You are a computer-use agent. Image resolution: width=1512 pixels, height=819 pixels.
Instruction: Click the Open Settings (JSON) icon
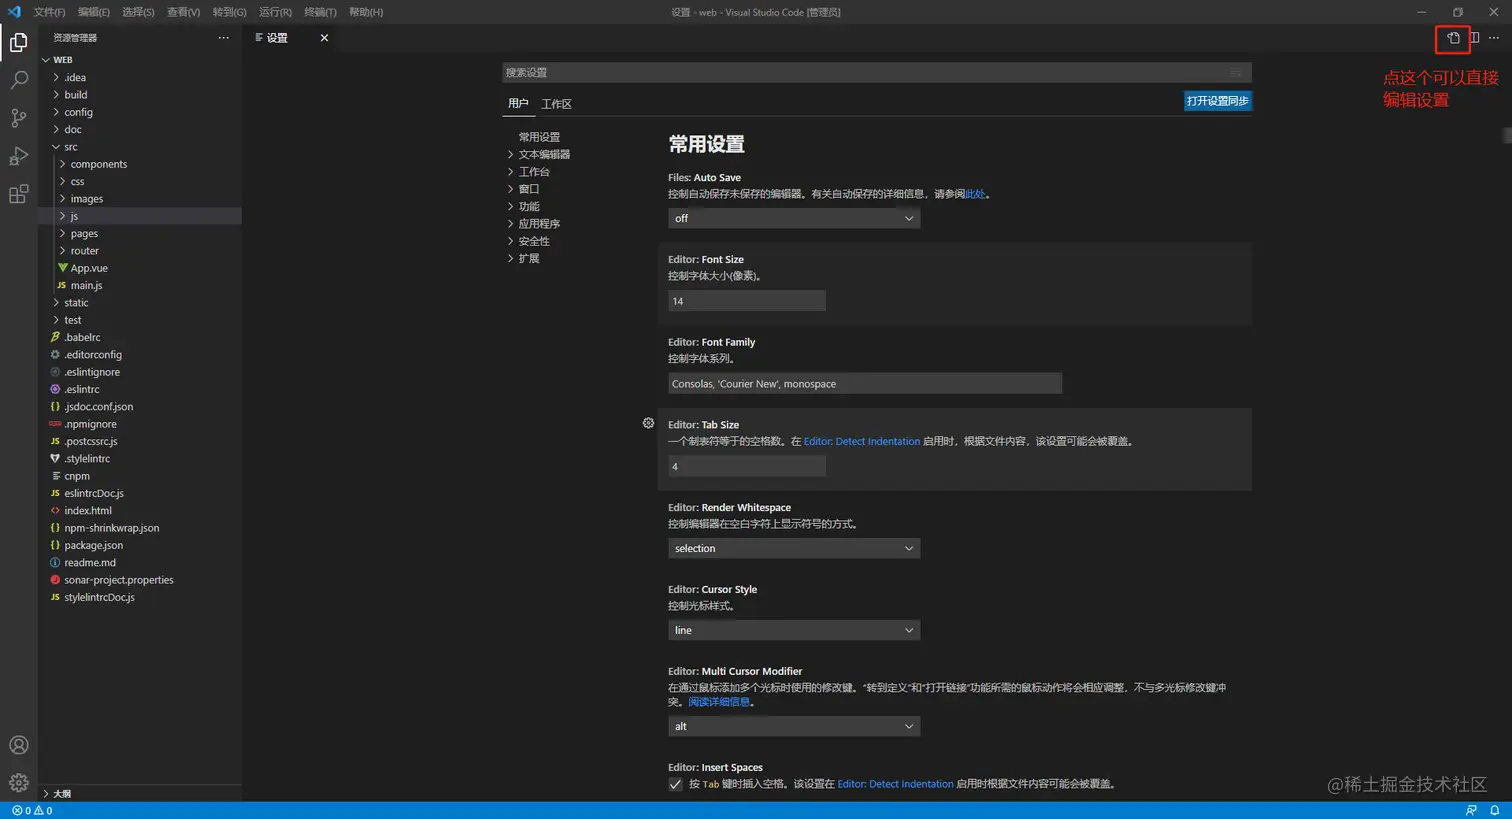pos(1453,38)
